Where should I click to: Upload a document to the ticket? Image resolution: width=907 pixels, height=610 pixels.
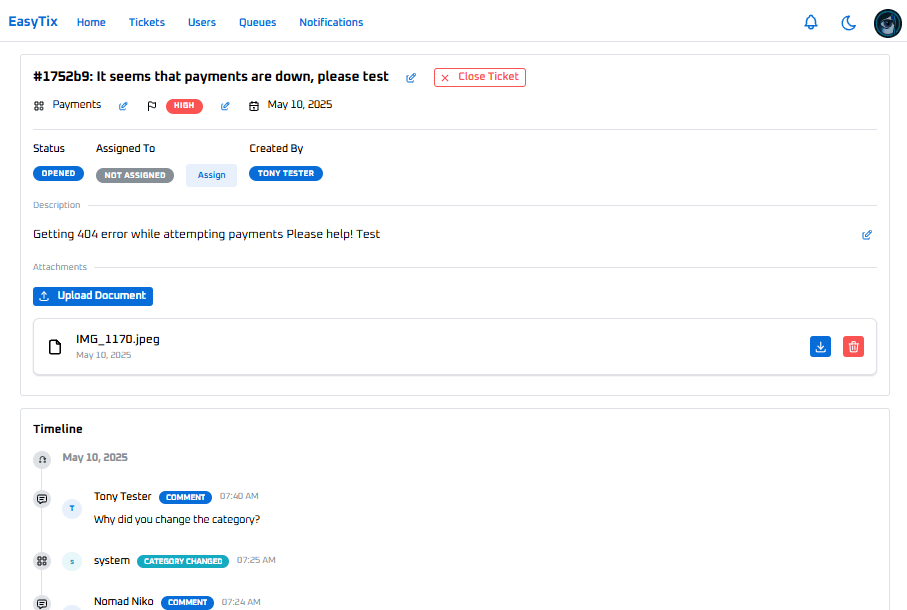tap(93, 296)
